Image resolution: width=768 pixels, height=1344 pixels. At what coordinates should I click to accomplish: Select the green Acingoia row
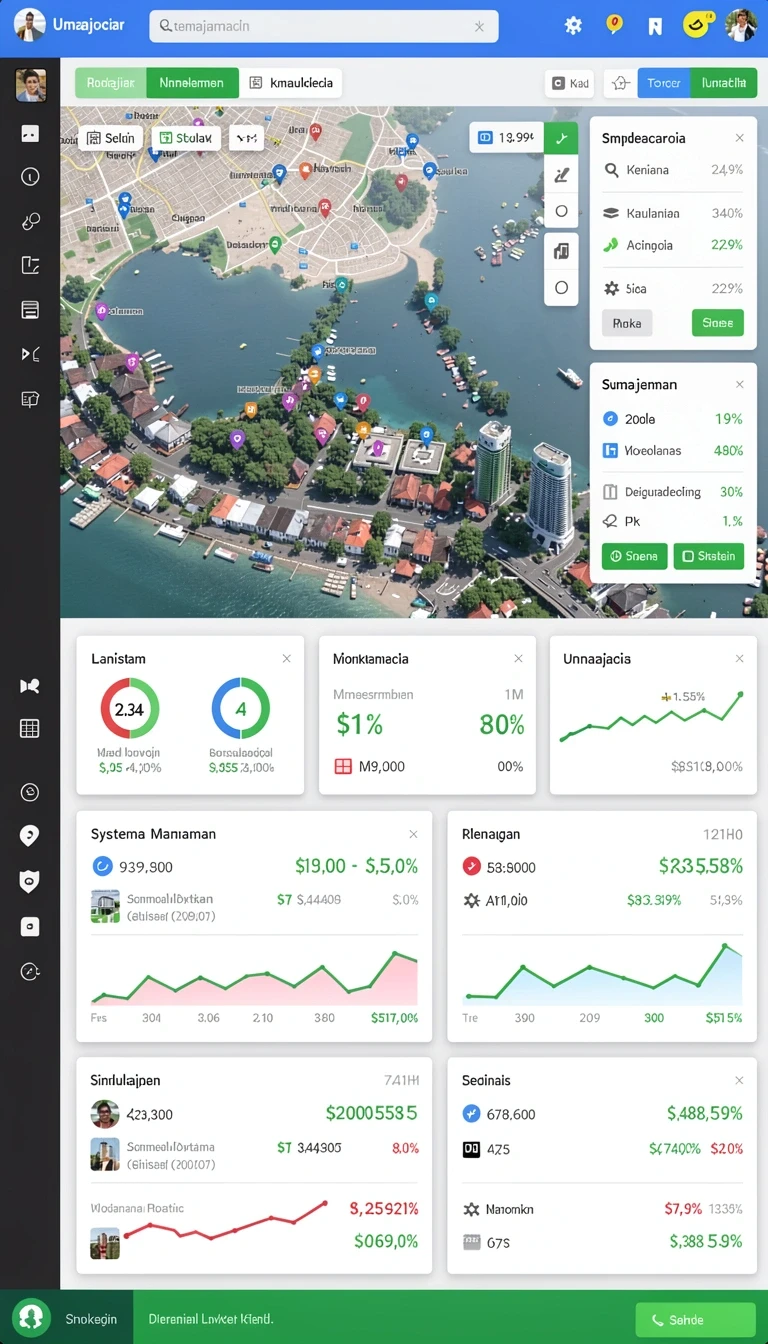tap(673, 245)
